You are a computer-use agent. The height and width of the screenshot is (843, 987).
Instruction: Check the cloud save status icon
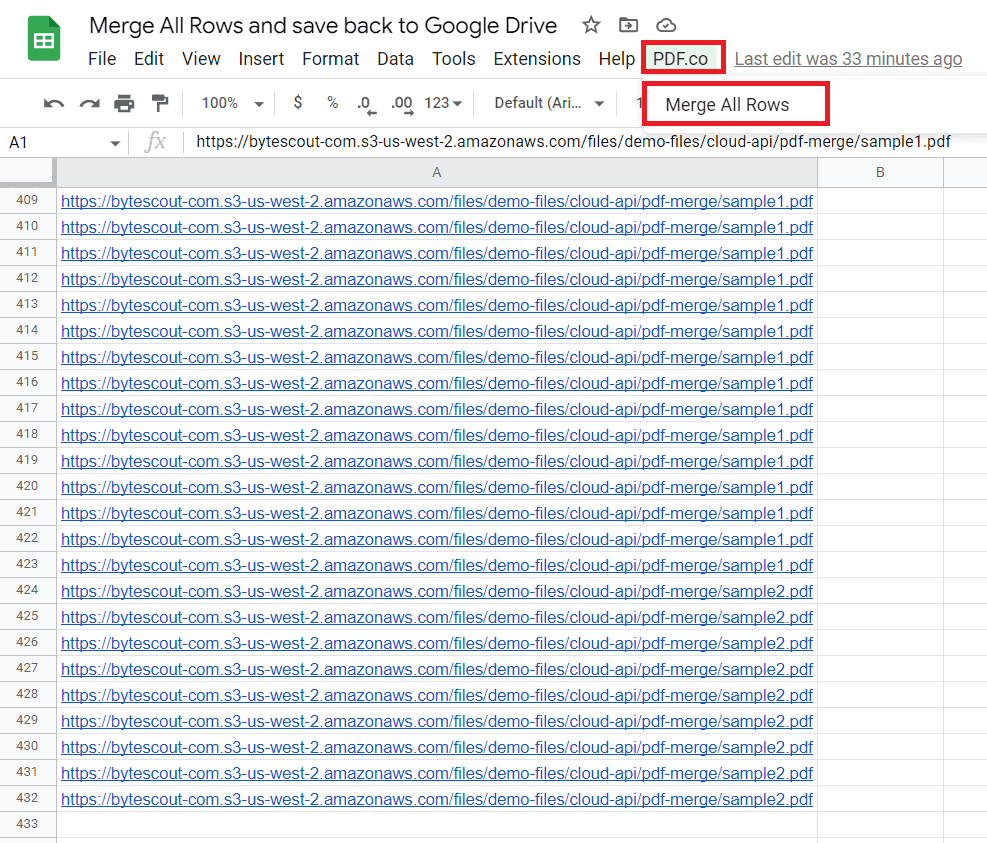click(x=666, y=25)
